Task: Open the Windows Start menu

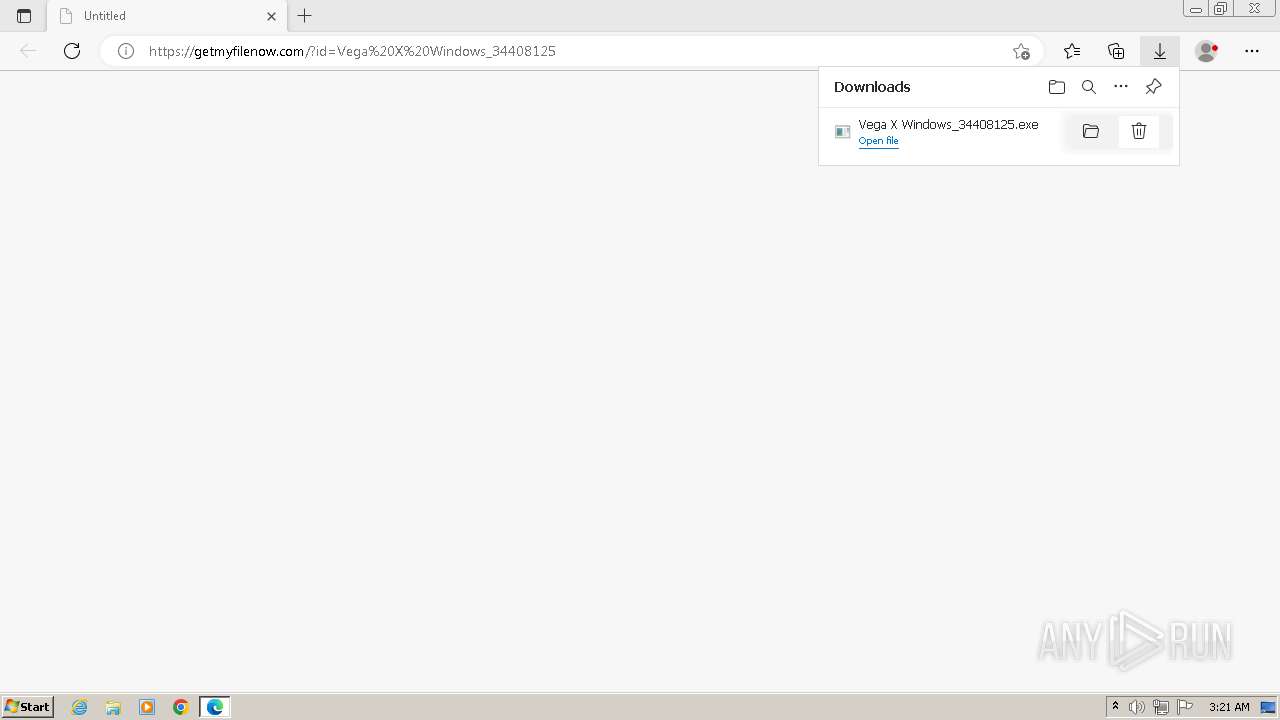Action: tap(27, 707)
